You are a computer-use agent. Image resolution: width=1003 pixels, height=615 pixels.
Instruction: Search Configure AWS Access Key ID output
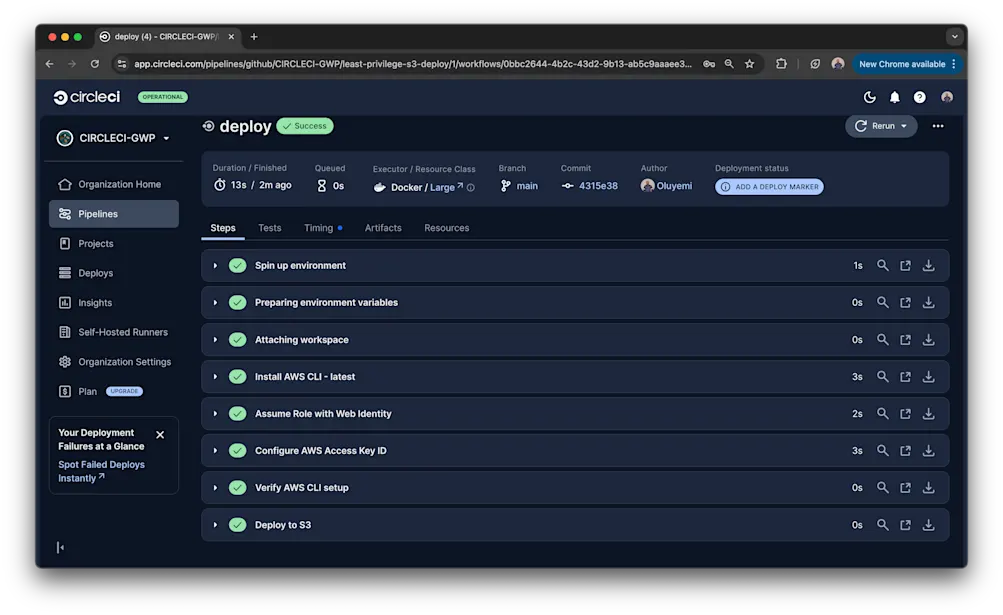[882, 451]
